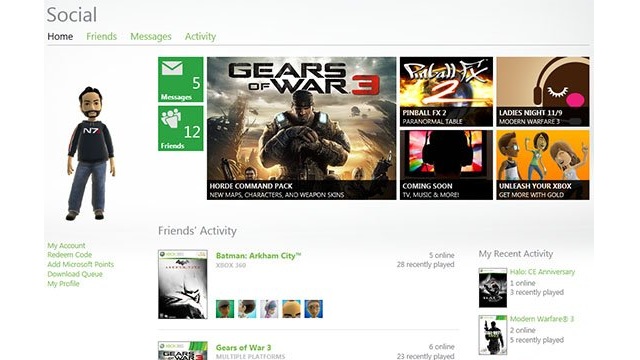Image resolution: width=640 pixels, height=360 pixels.
Task: Switch to the Activity tab
Action: point(200,36)
